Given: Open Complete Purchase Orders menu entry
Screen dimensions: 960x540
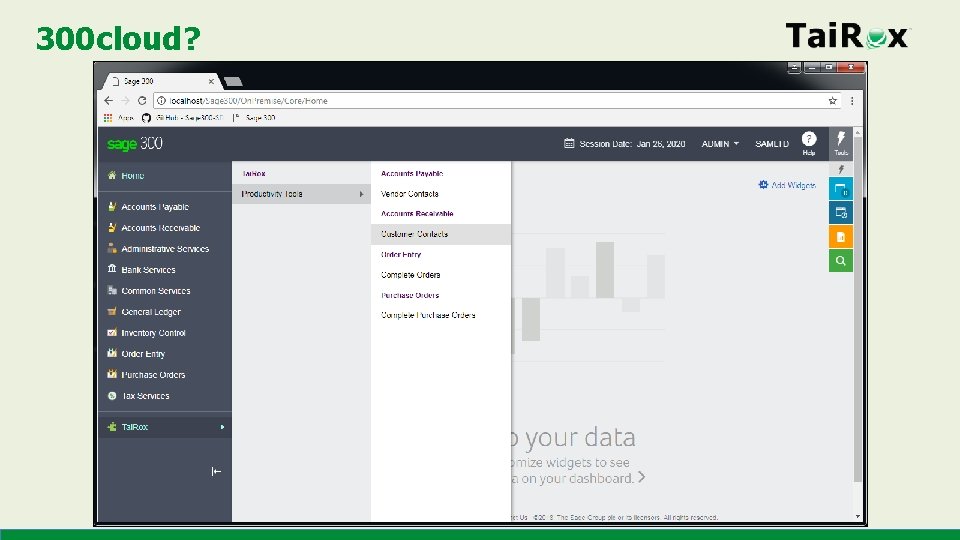Looking at the screenshot, I should (x=428, y=315).
